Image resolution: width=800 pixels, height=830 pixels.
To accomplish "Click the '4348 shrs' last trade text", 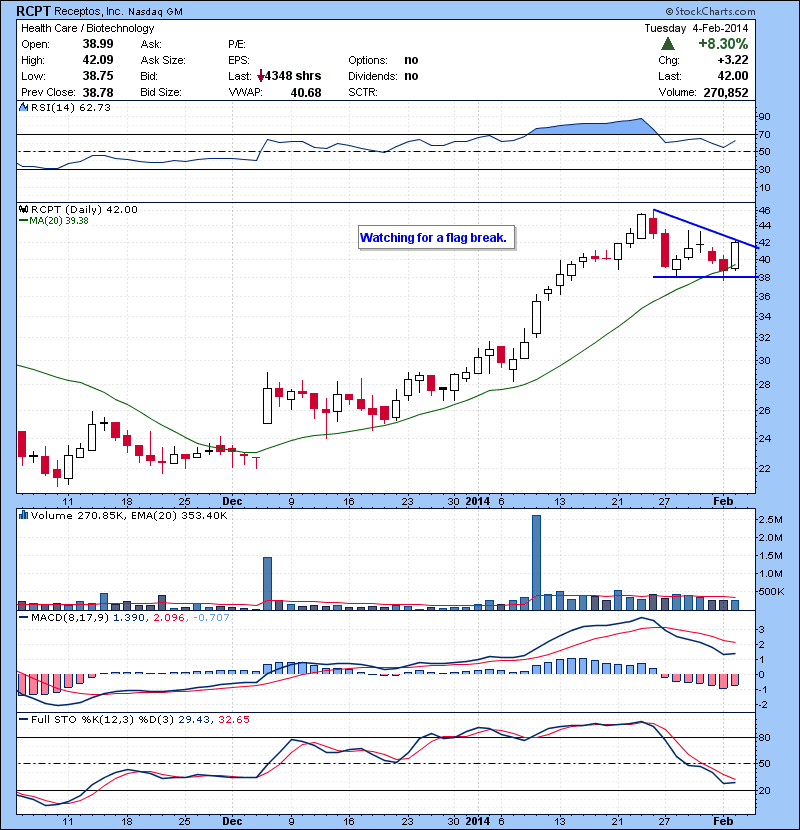I will pos(293,76).
